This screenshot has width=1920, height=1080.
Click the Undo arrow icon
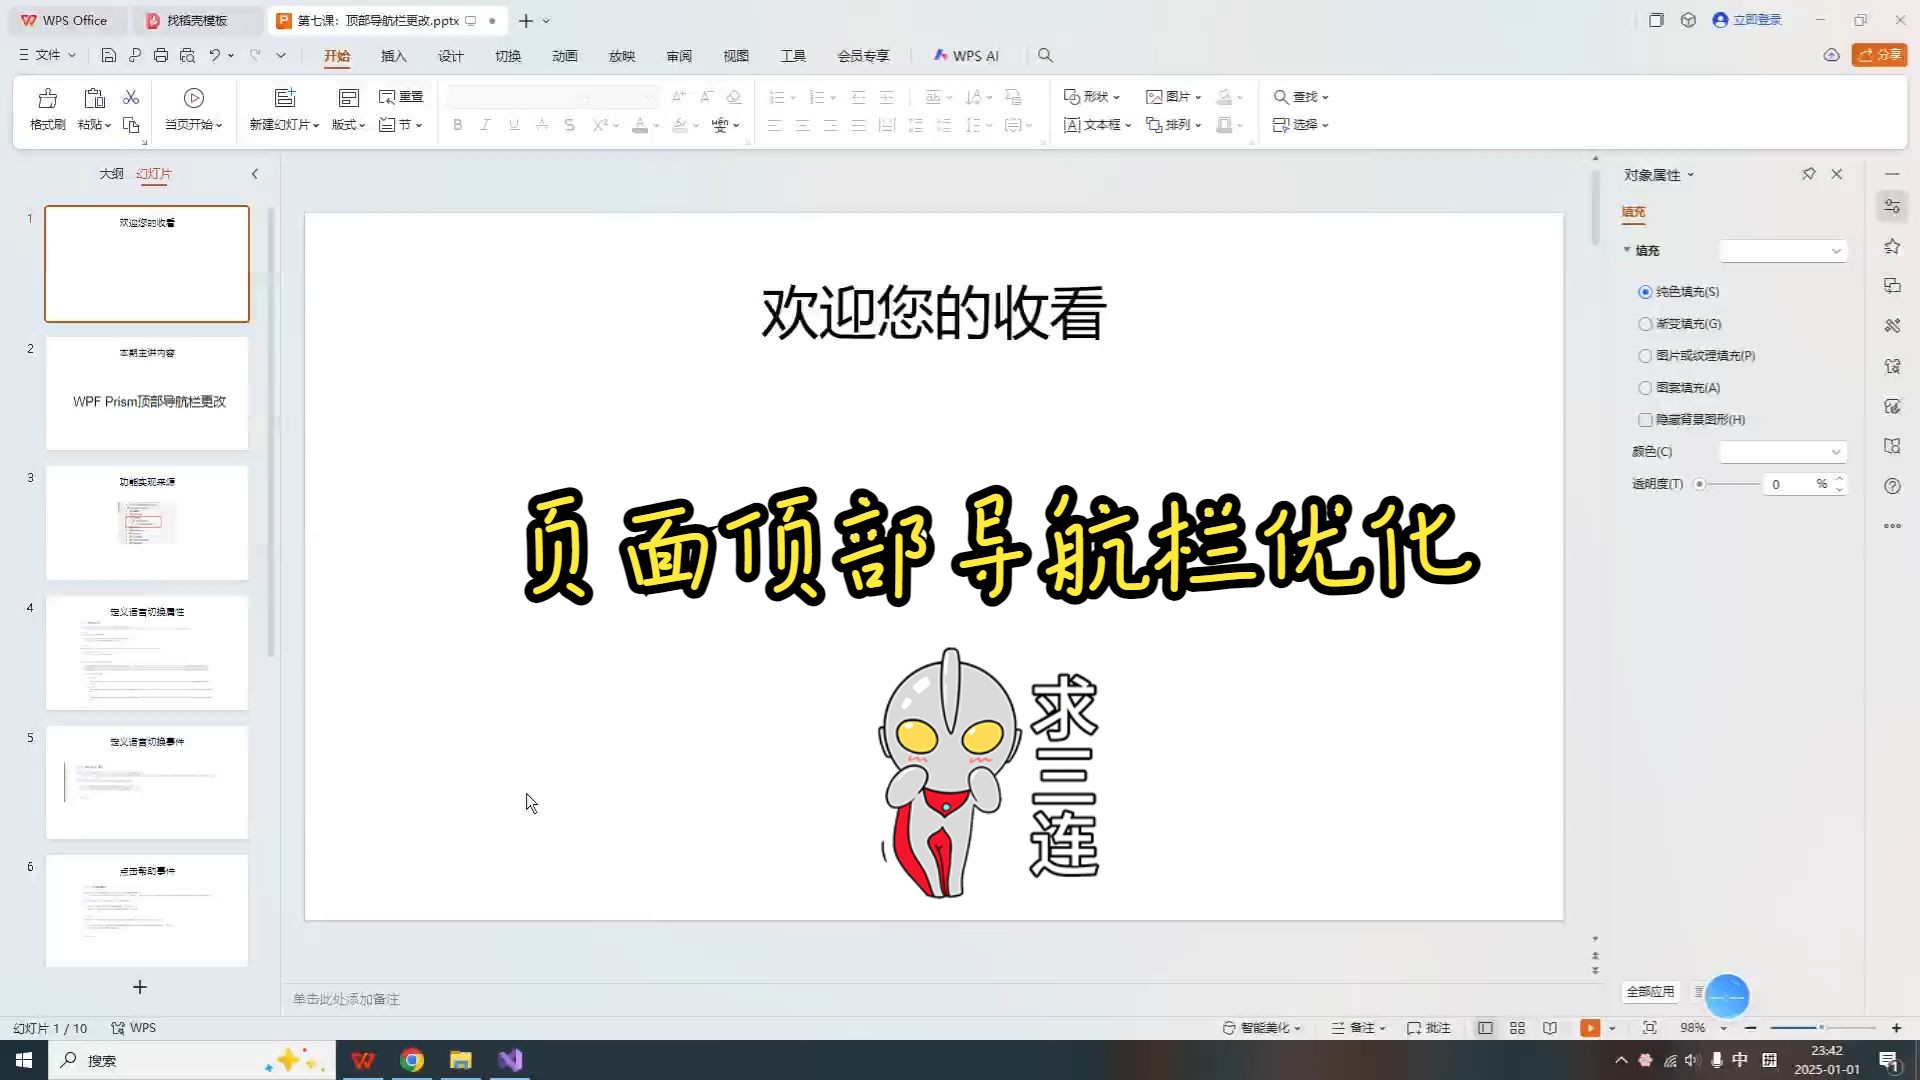pos(214,56)
